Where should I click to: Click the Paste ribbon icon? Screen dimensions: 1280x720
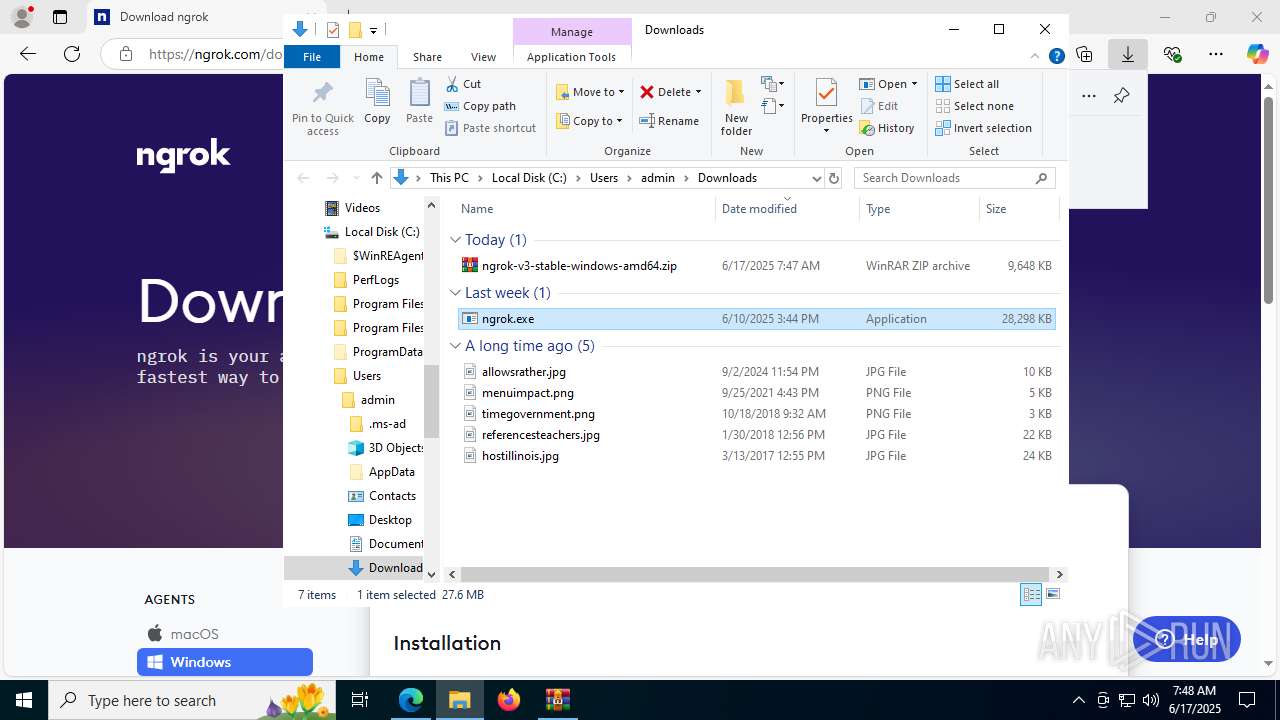point(419,102)
